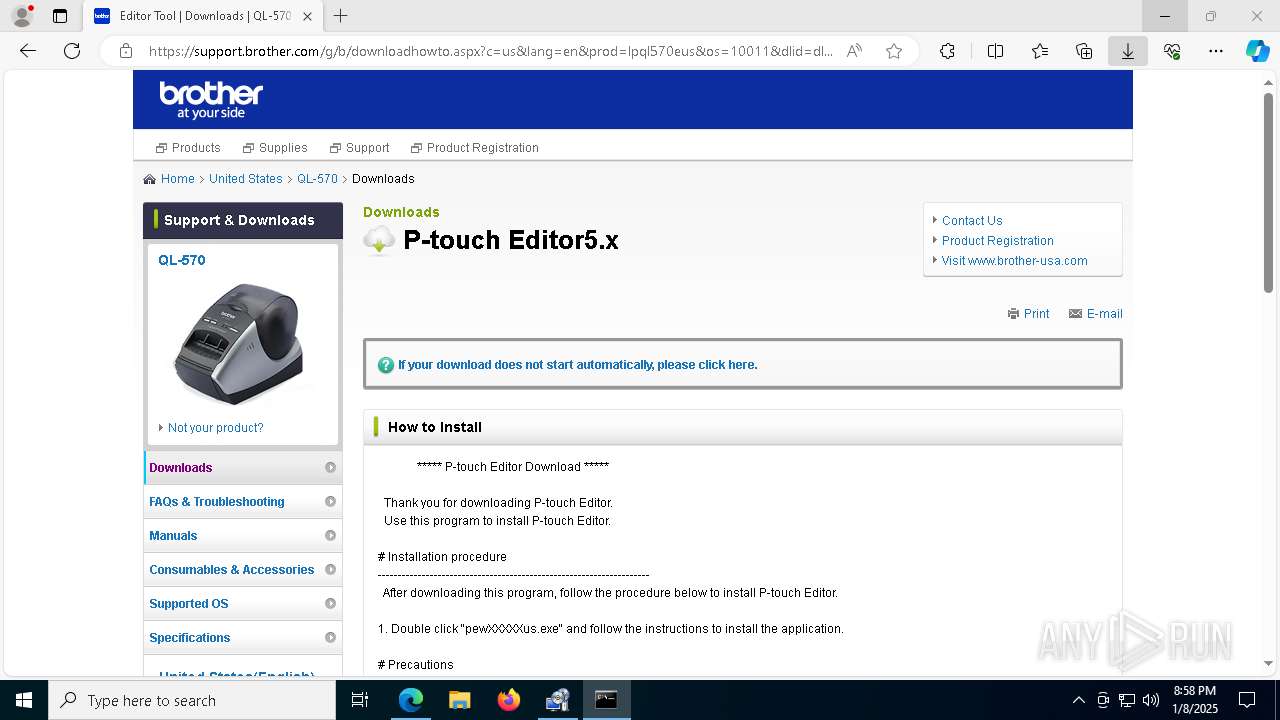Click the green question mark help icon
The image size is (1280, 720).
386,365
